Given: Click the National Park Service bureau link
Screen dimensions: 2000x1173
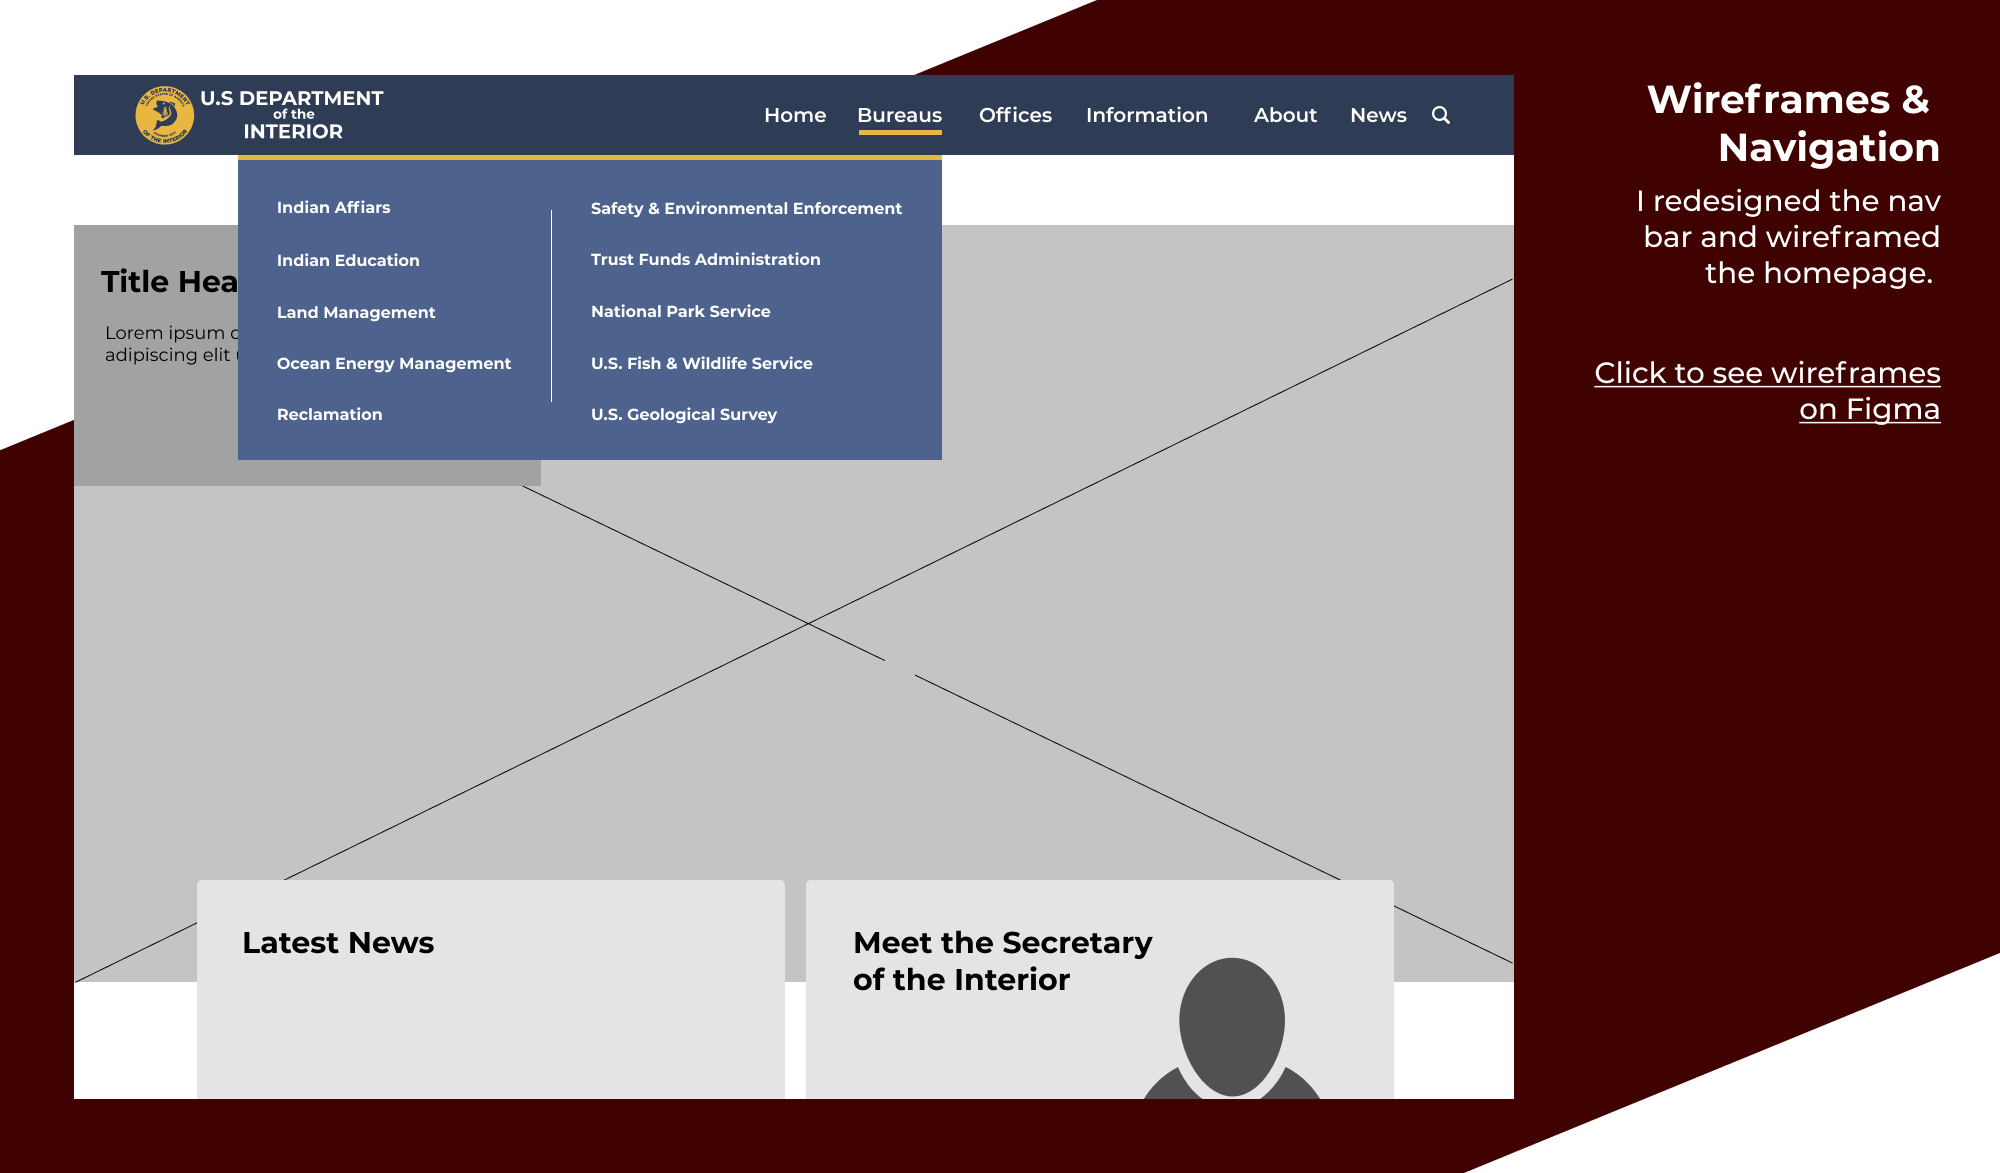Looking at the screenshot, I should pyautogui.click(x=680, y=311).
